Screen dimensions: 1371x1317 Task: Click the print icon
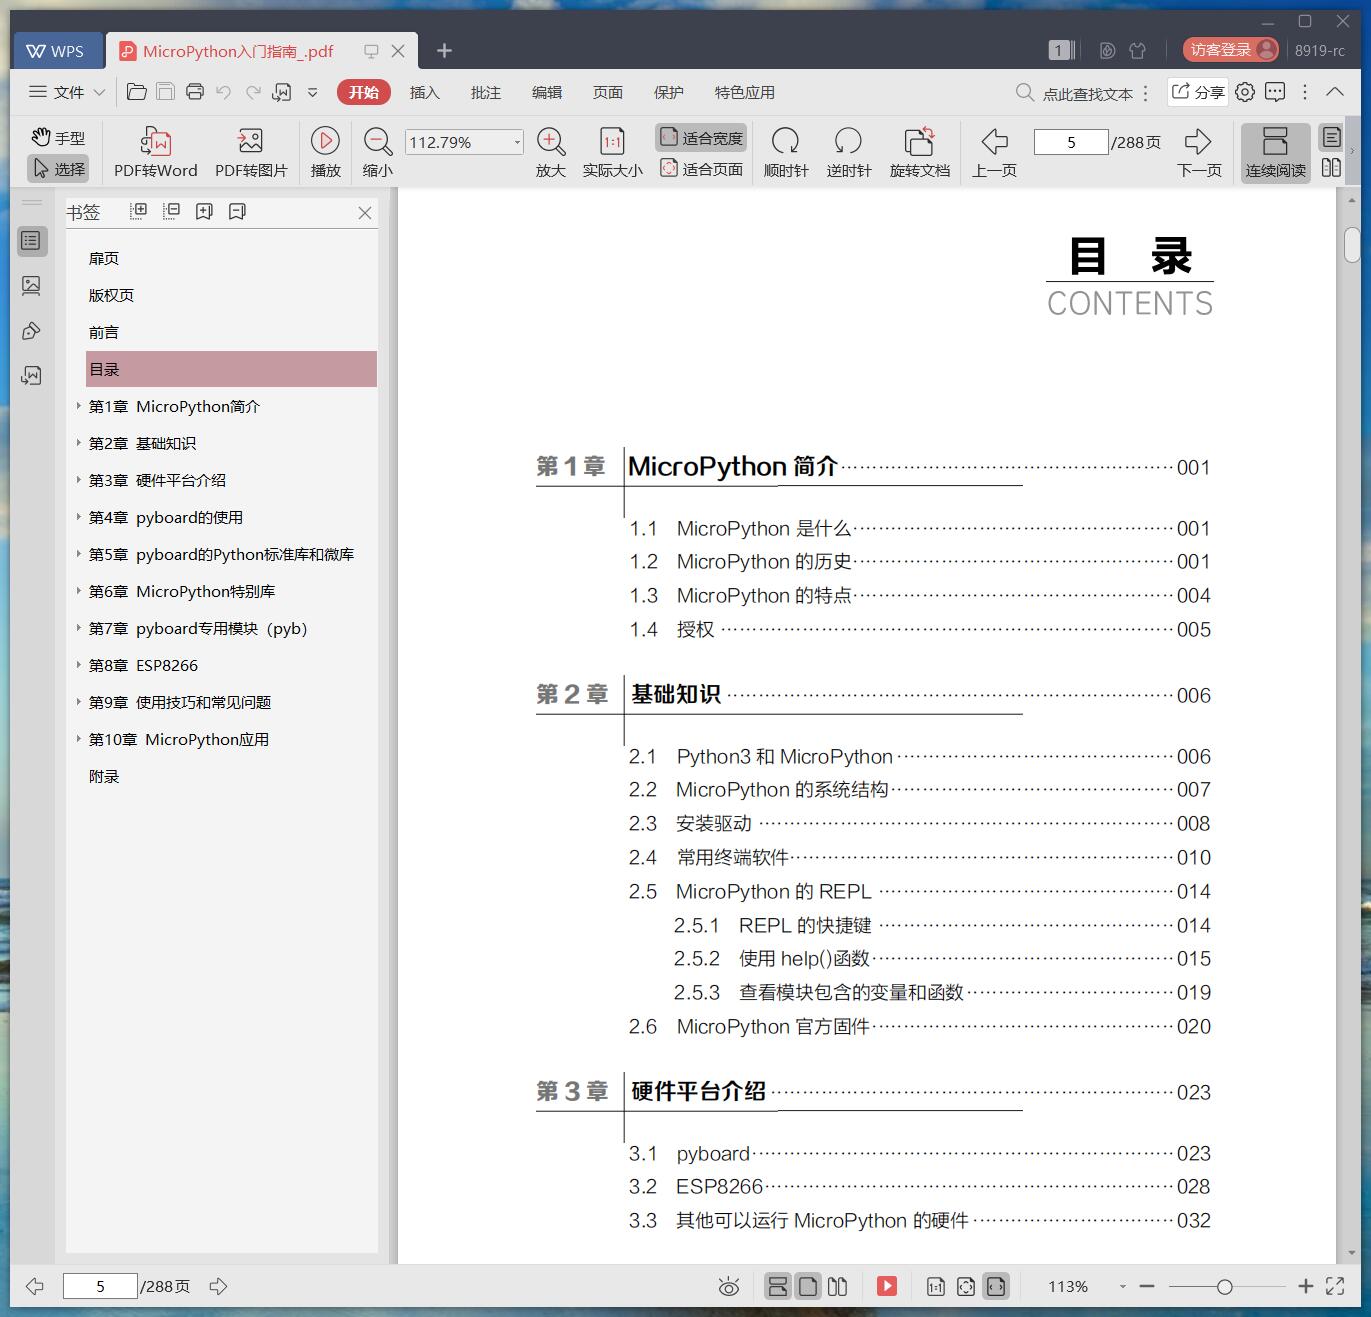(x=195, y=92)
